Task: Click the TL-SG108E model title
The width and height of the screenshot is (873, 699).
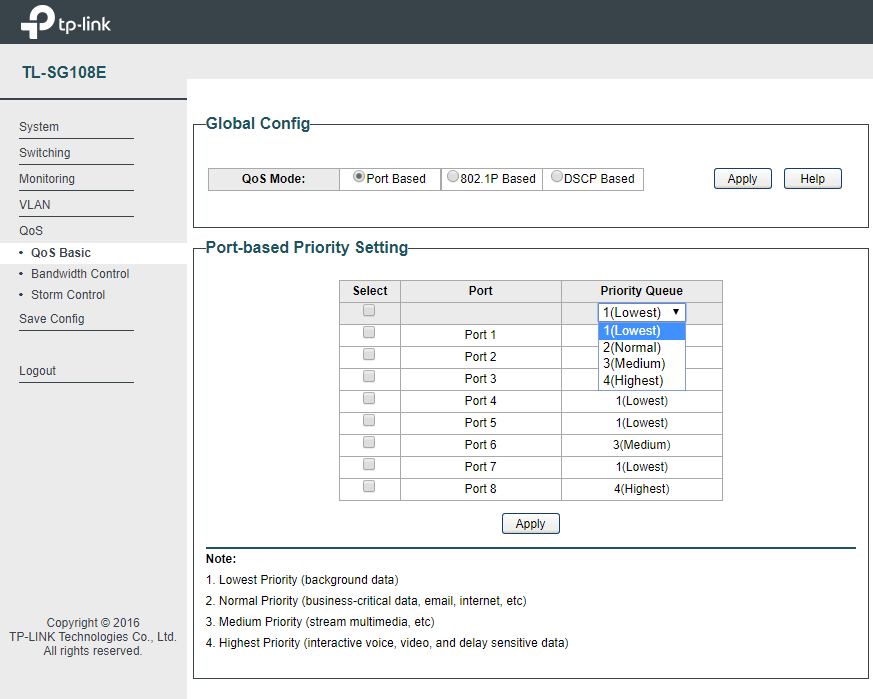Action: [x=64, y=72]
